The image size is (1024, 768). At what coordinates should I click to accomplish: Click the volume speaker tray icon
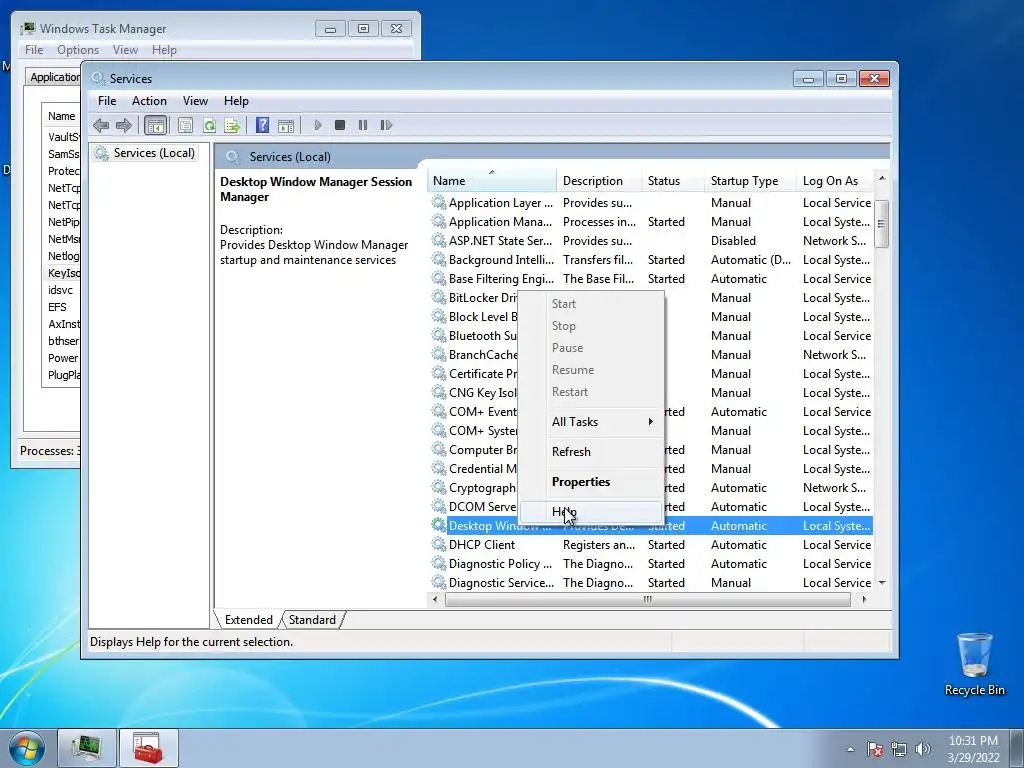tap(923, 749)
